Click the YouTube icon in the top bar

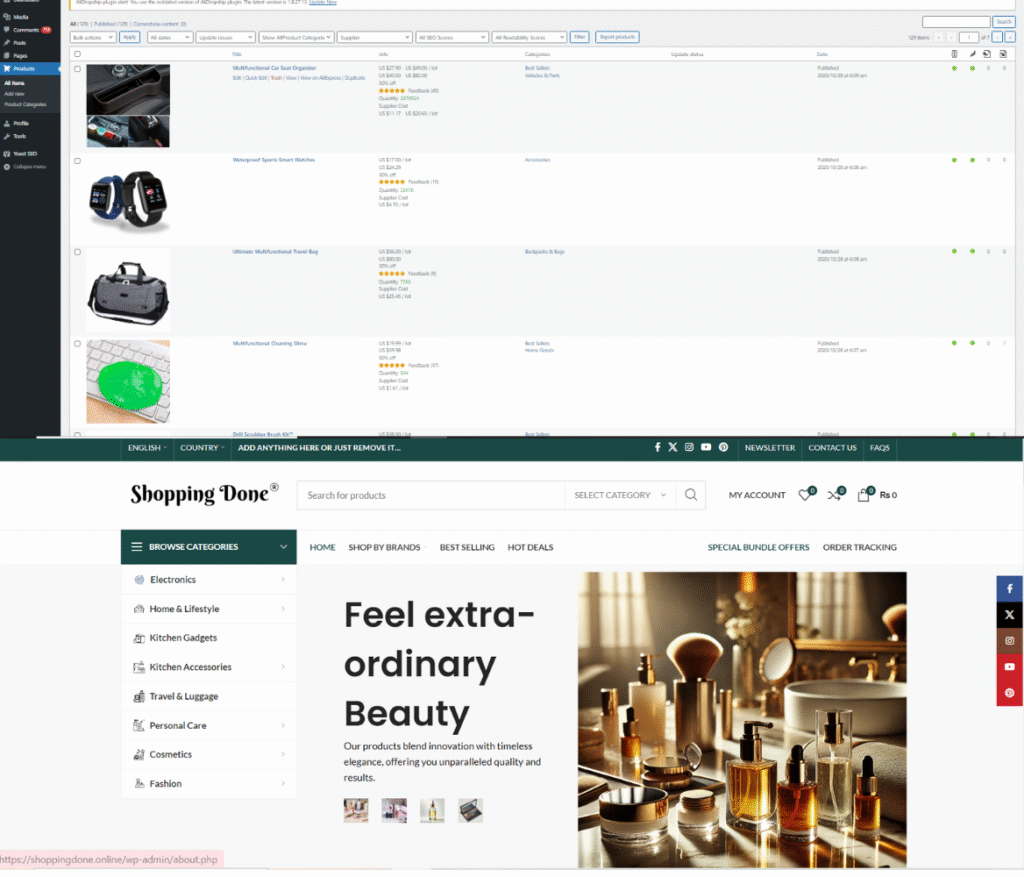(706, 448)
